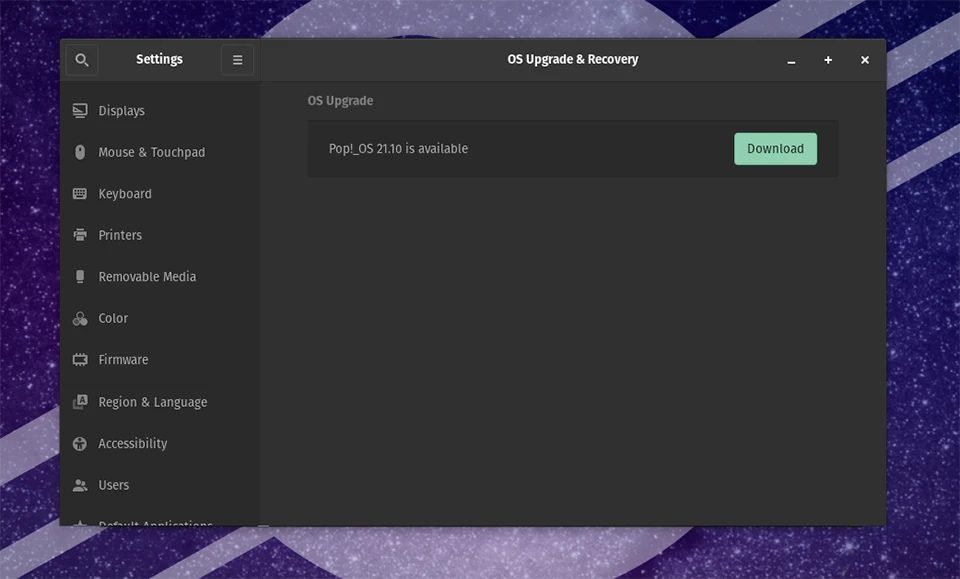The height and width of the screenshot is (579, 960).
Task: Click the Users people icon
Action: coord(80,485)
